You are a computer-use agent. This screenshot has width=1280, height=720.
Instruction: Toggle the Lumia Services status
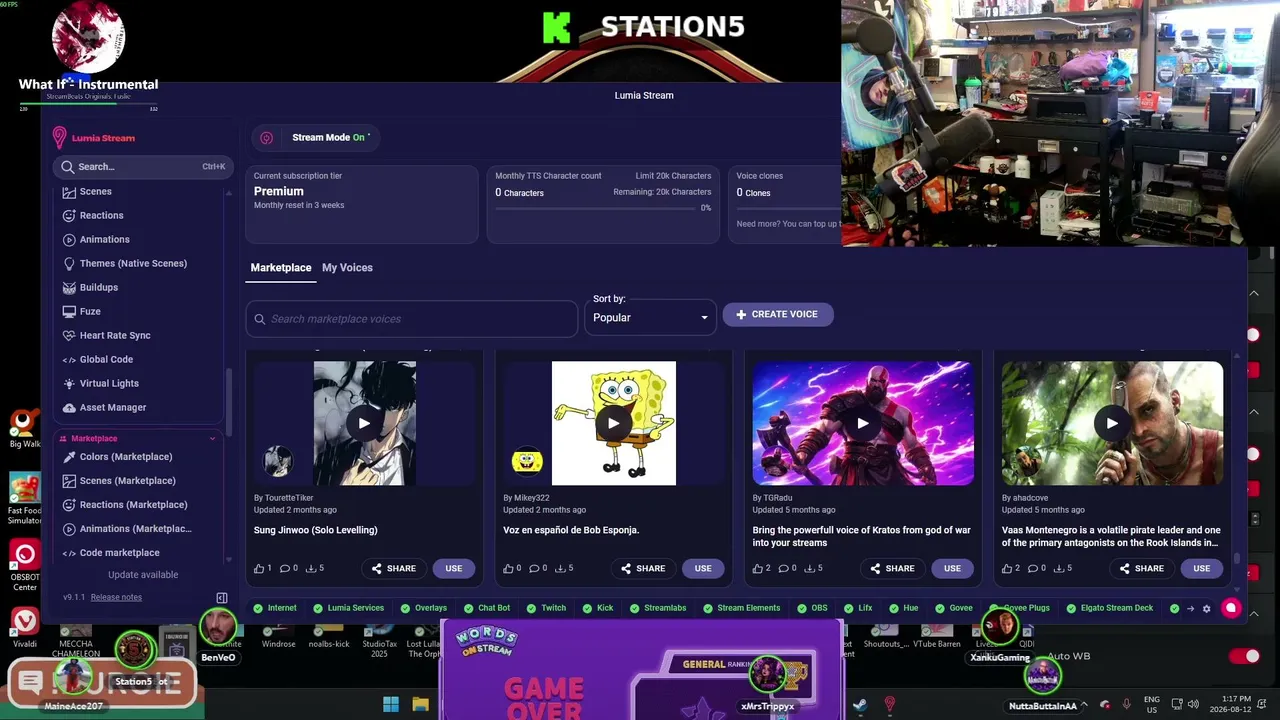(x=348, y=608)
